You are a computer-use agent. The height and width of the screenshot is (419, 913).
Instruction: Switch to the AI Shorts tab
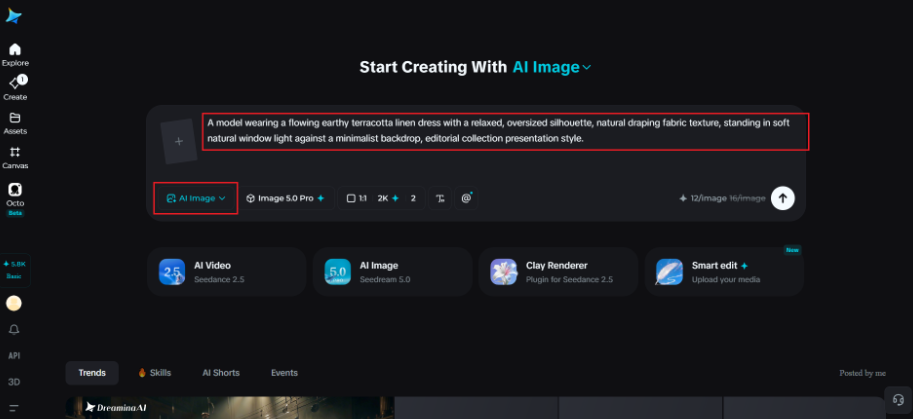tap(221, 373)
